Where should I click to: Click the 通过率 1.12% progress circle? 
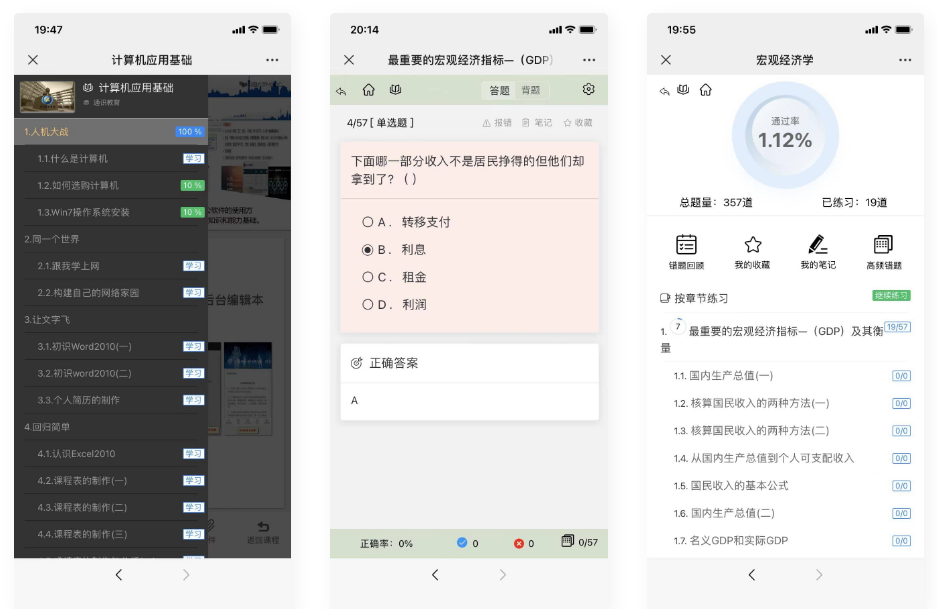(784, 137)
